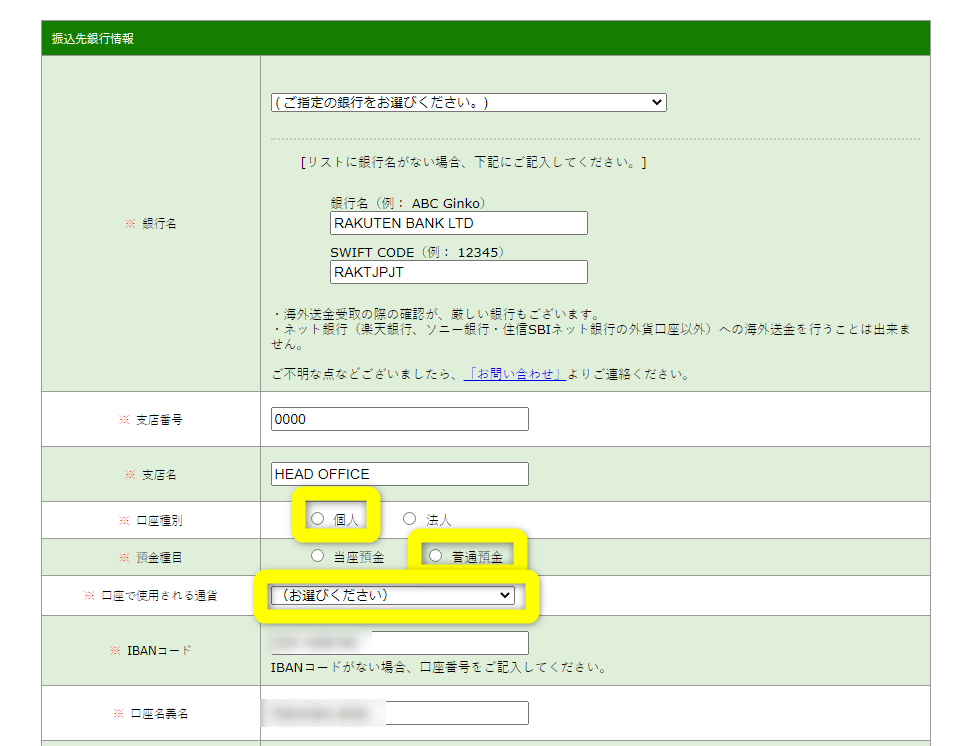The width and height of the screenshot is (961, 746).
Task: Open the account currency dropdown
Action: tap(393, 596)
